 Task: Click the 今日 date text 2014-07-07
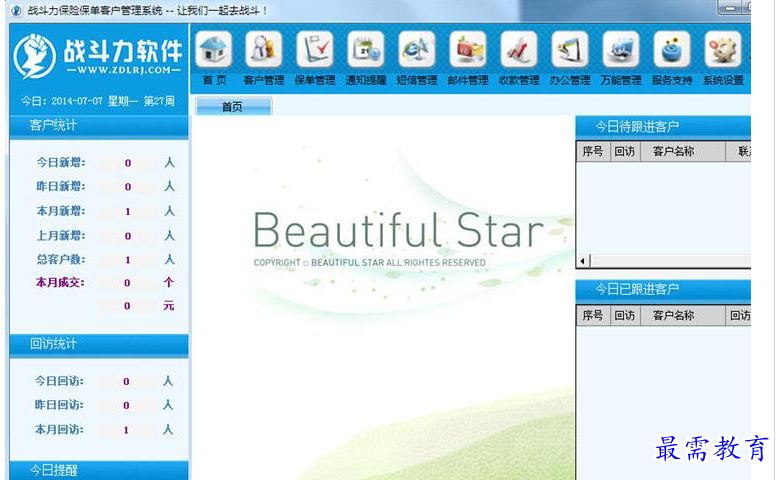(x=77, y=102)
